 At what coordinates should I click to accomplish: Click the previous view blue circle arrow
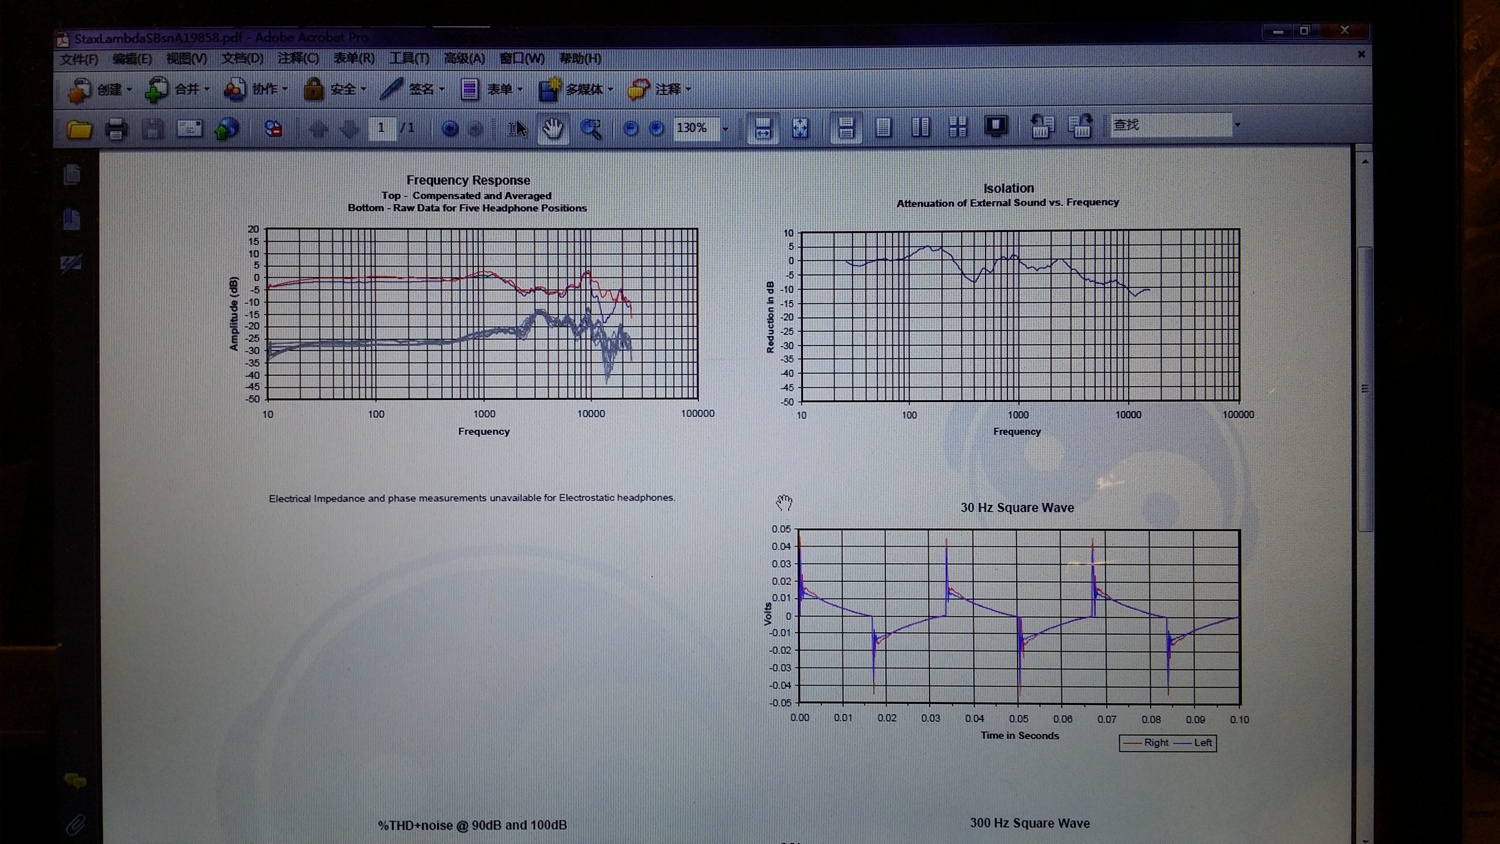[x=450, y=128]
